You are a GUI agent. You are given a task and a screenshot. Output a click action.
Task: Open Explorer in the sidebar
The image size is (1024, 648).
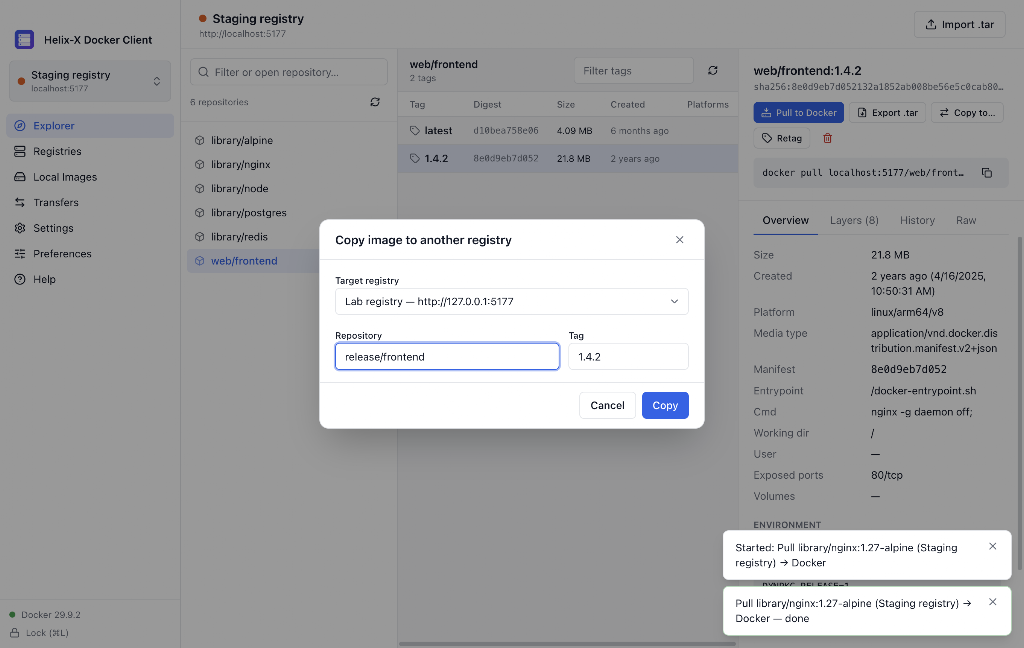tap(90, 125)
